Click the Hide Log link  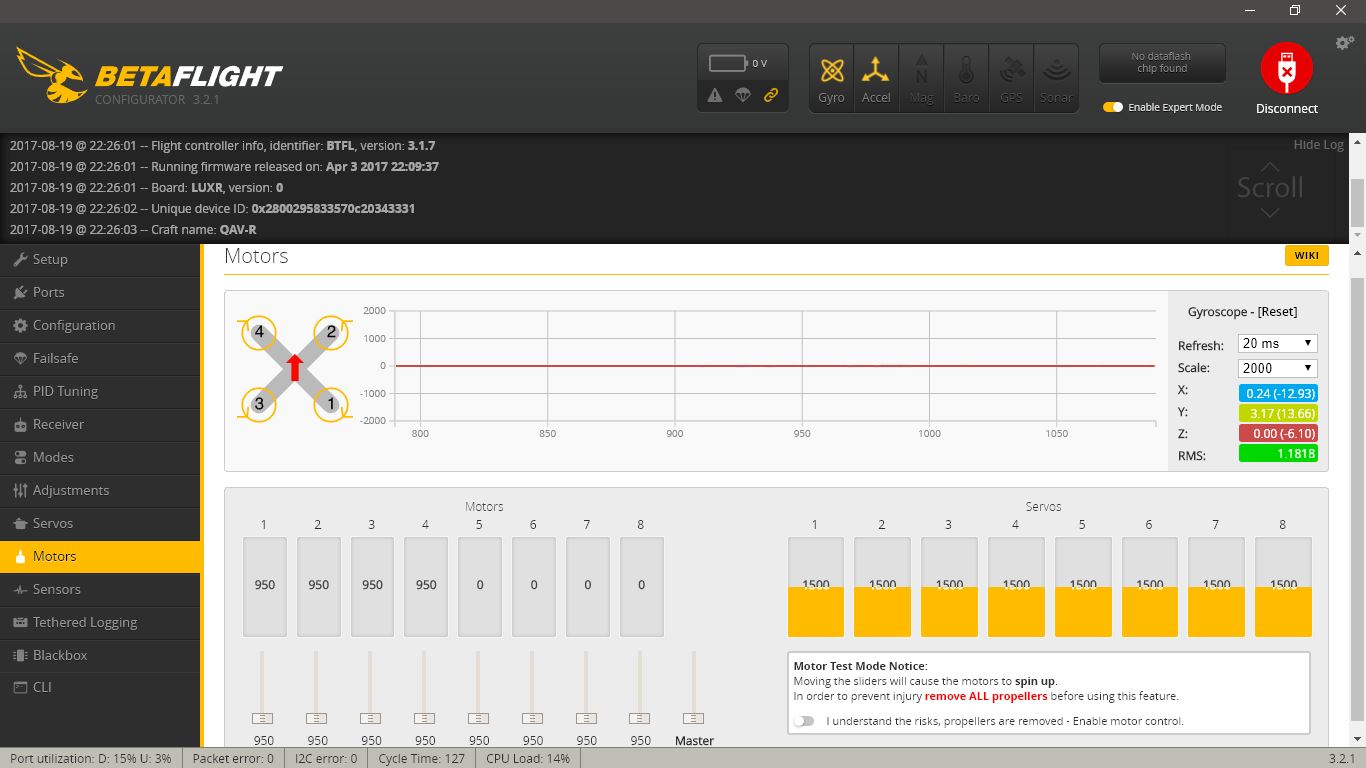(1318, 145)
